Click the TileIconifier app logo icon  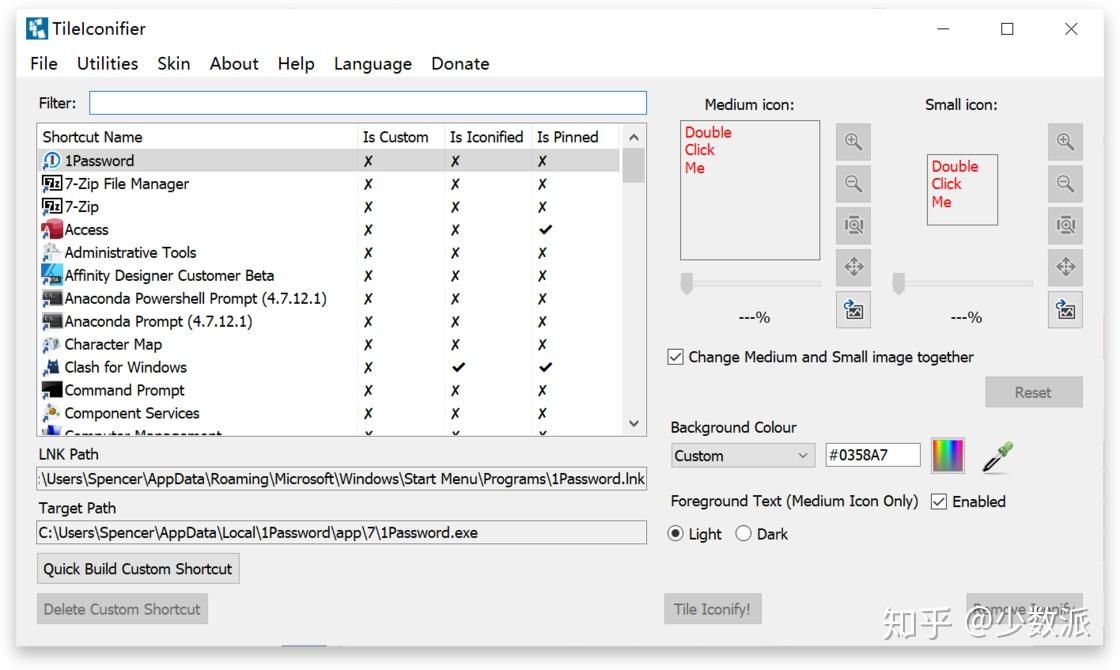(37, 29)
